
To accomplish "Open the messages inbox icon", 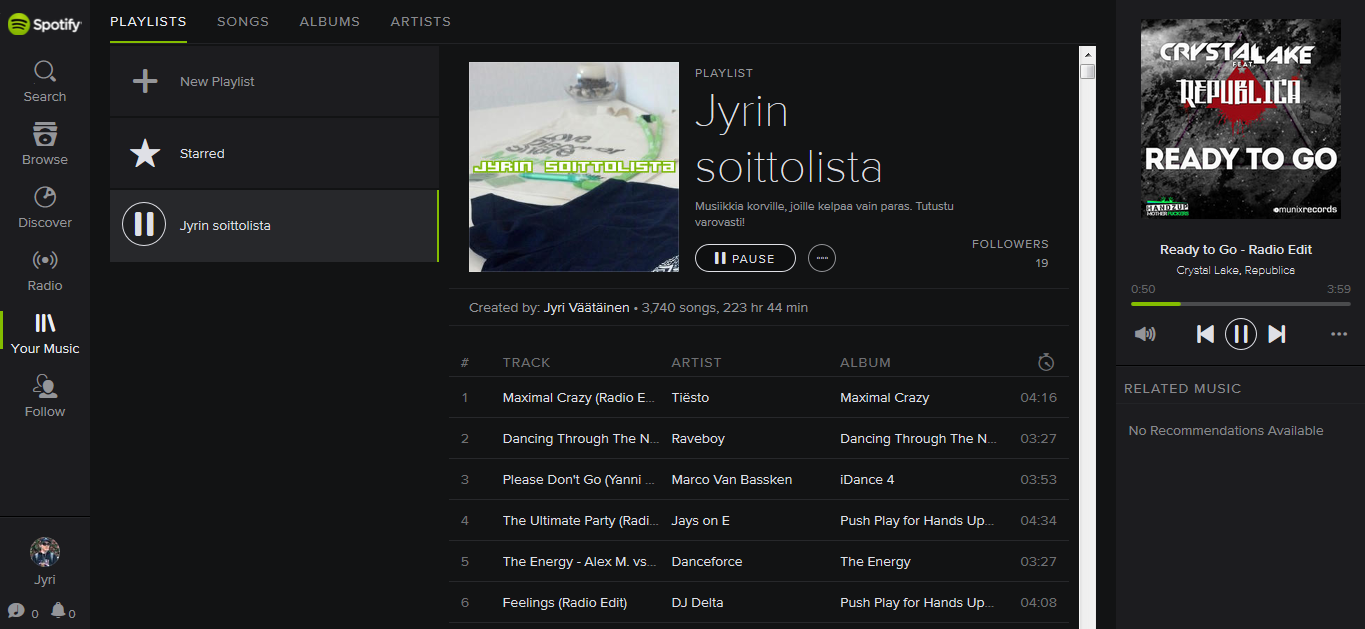I will tap(16, 610).
